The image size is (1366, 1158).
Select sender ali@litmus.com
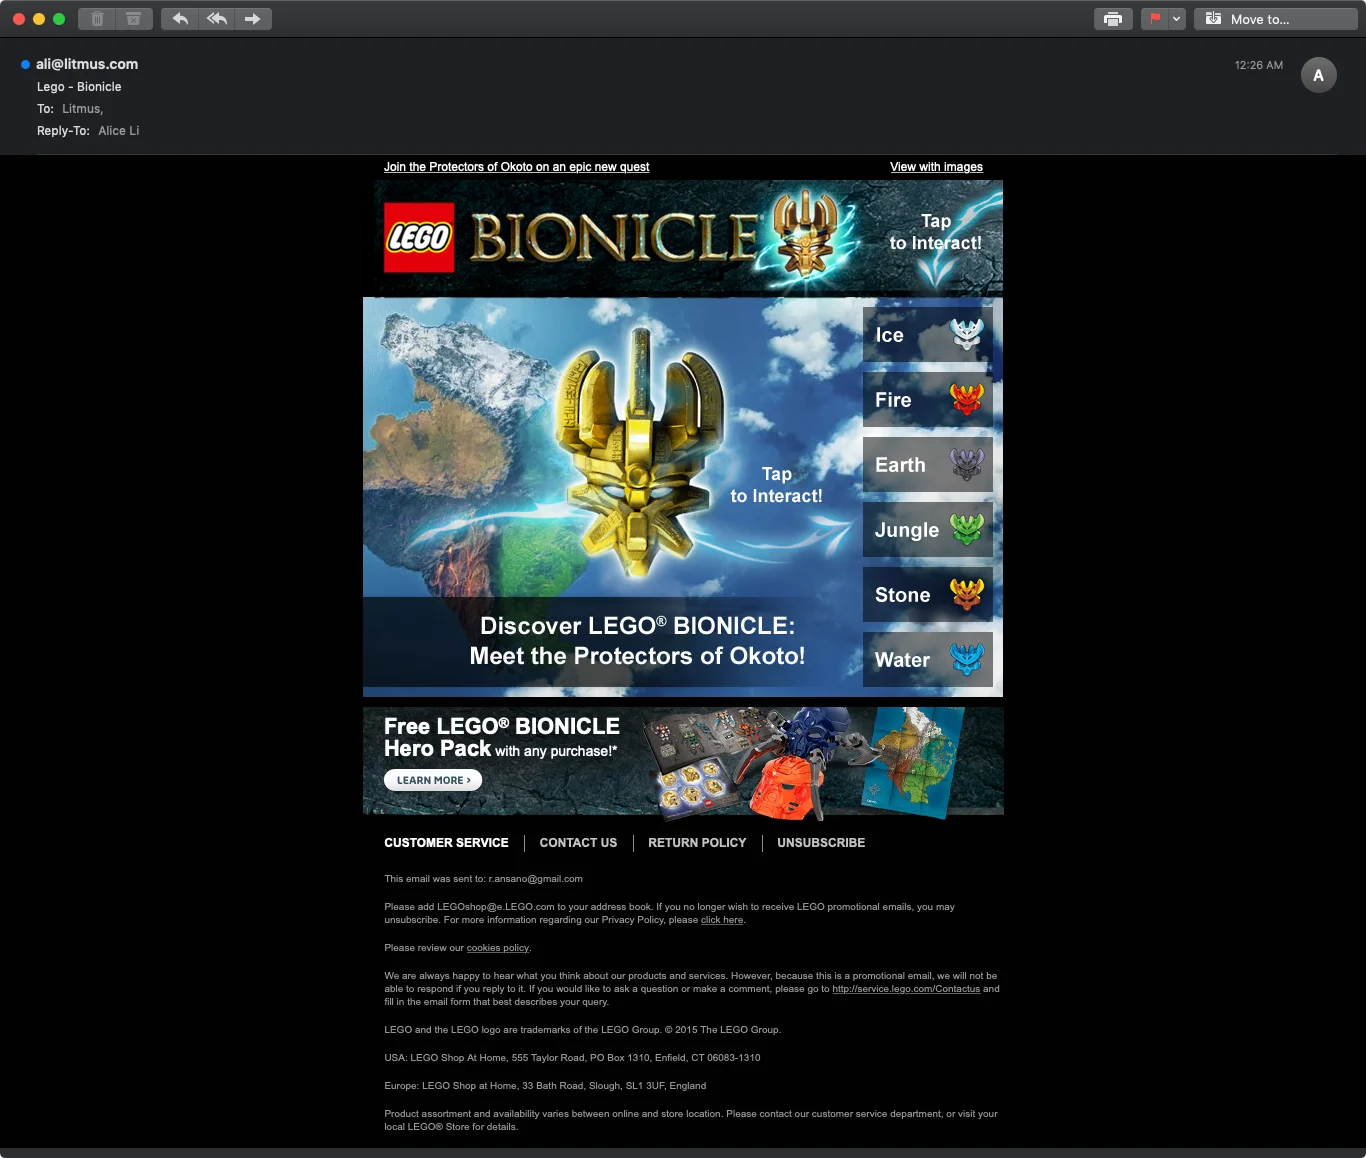[x=87, y=64]
